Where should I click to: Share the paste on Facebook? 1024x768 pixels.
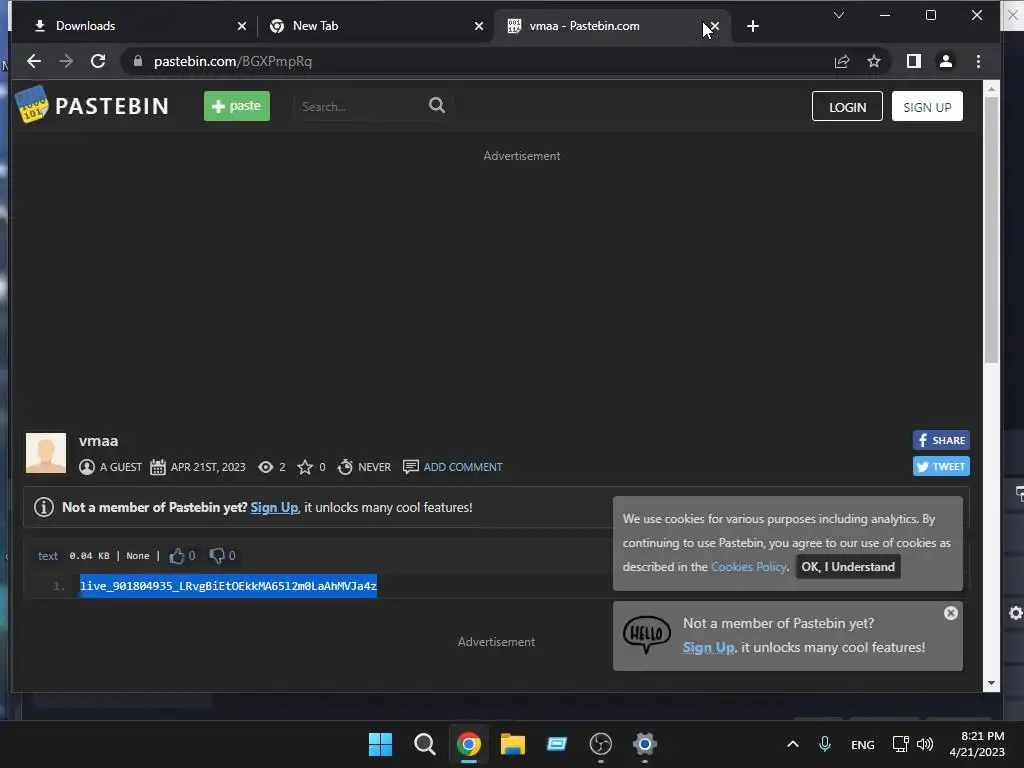click(x=941, y=440)
